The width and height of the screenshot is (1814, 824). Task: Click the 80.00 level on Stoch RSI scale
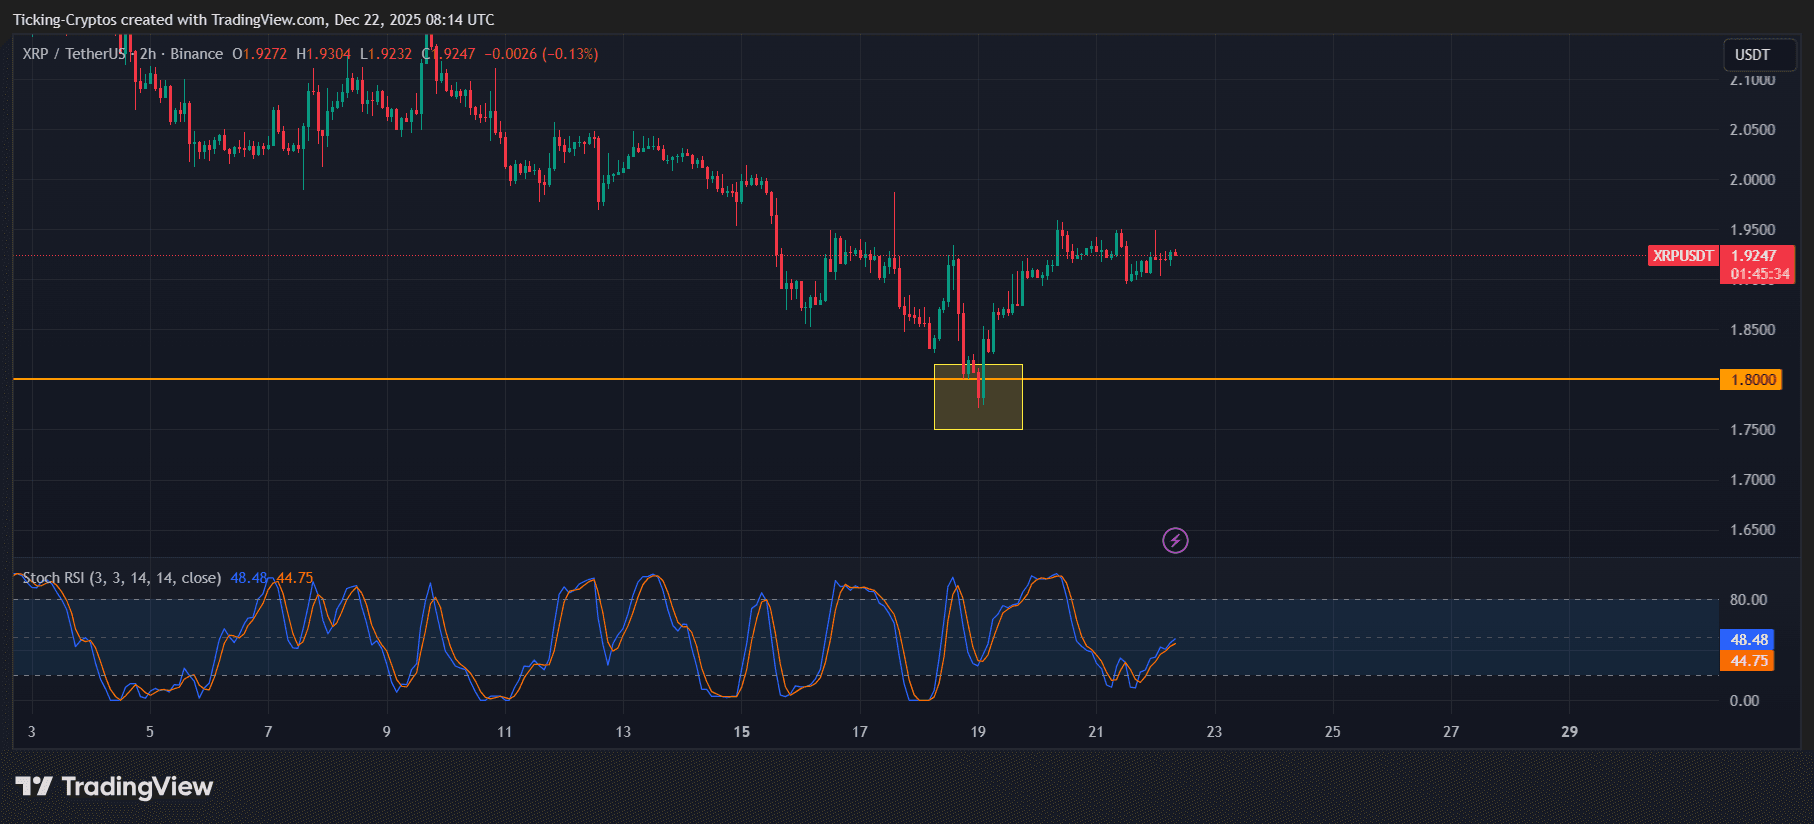click(x=1748, y=600)
